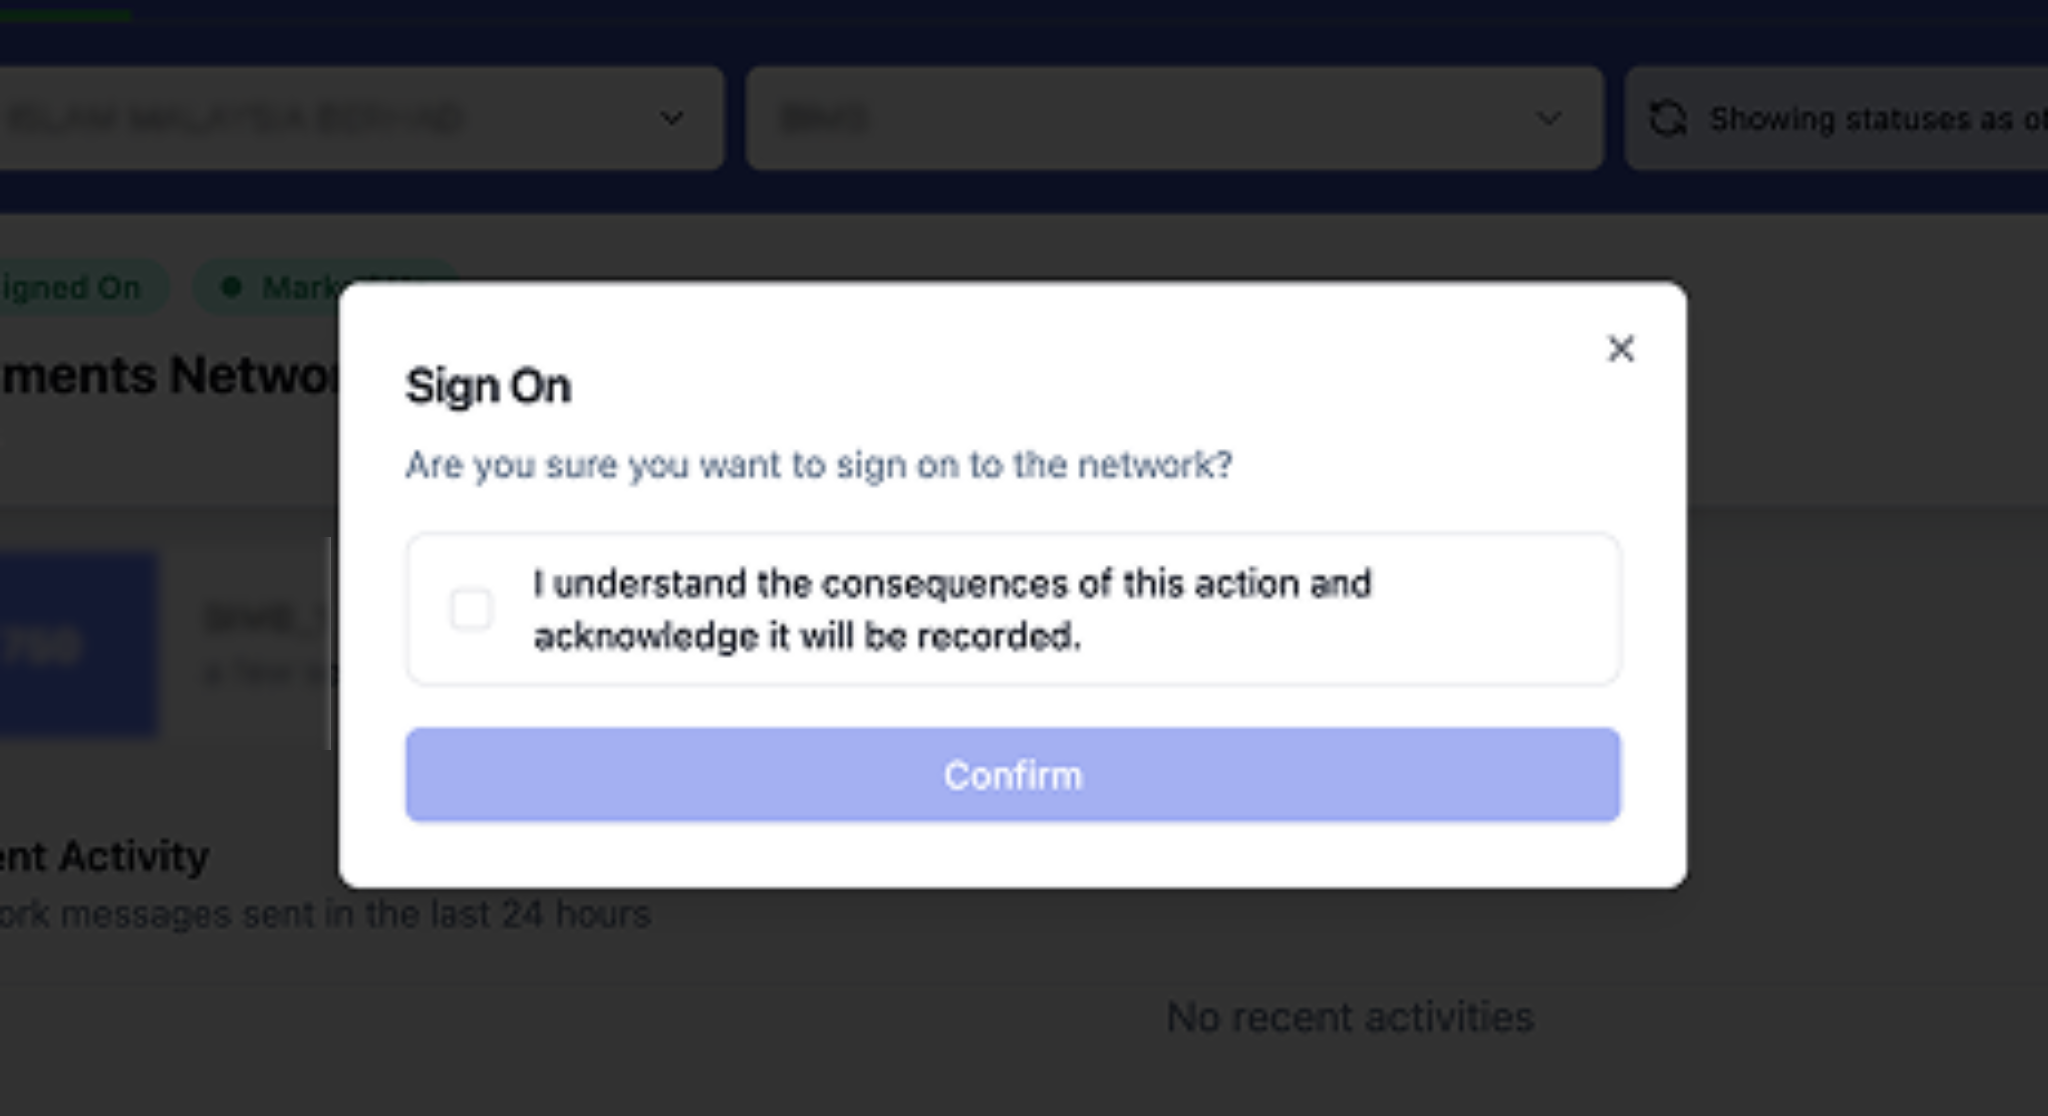Screen dimensions: 2048x1116
Task: Click the 'I understand the consequences' label text
Action: tap(950, 609)
